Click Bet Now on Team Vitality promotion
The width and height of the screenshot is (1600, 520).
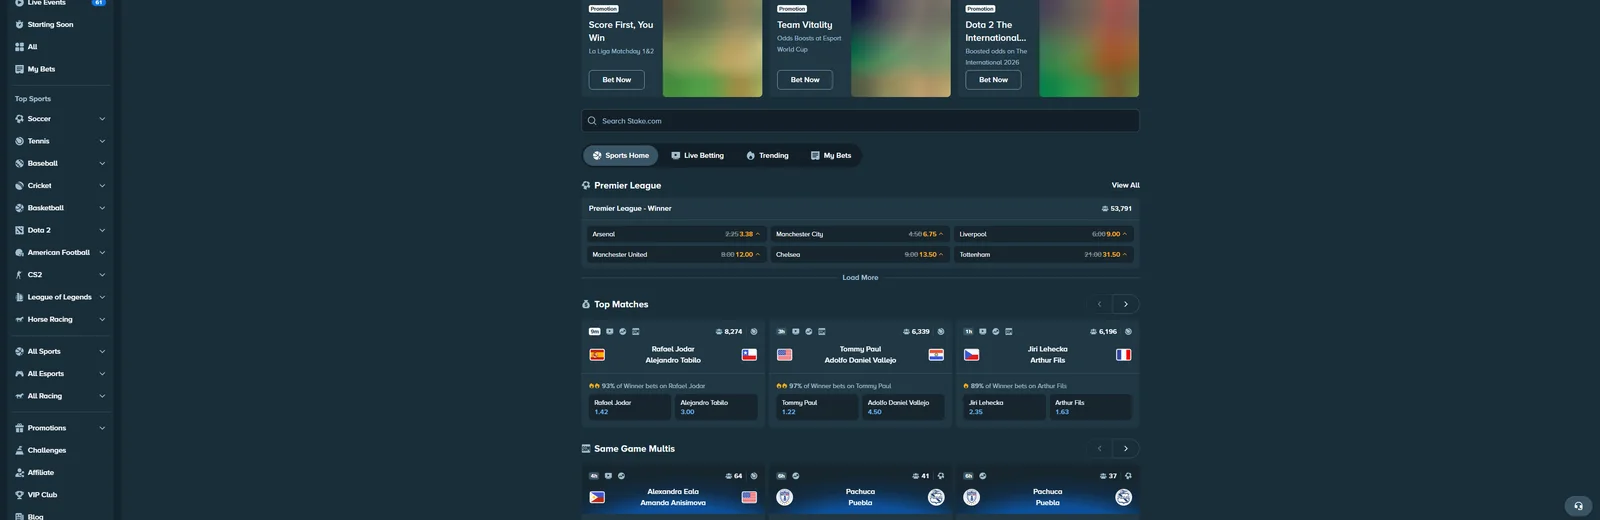click(805, 80)
